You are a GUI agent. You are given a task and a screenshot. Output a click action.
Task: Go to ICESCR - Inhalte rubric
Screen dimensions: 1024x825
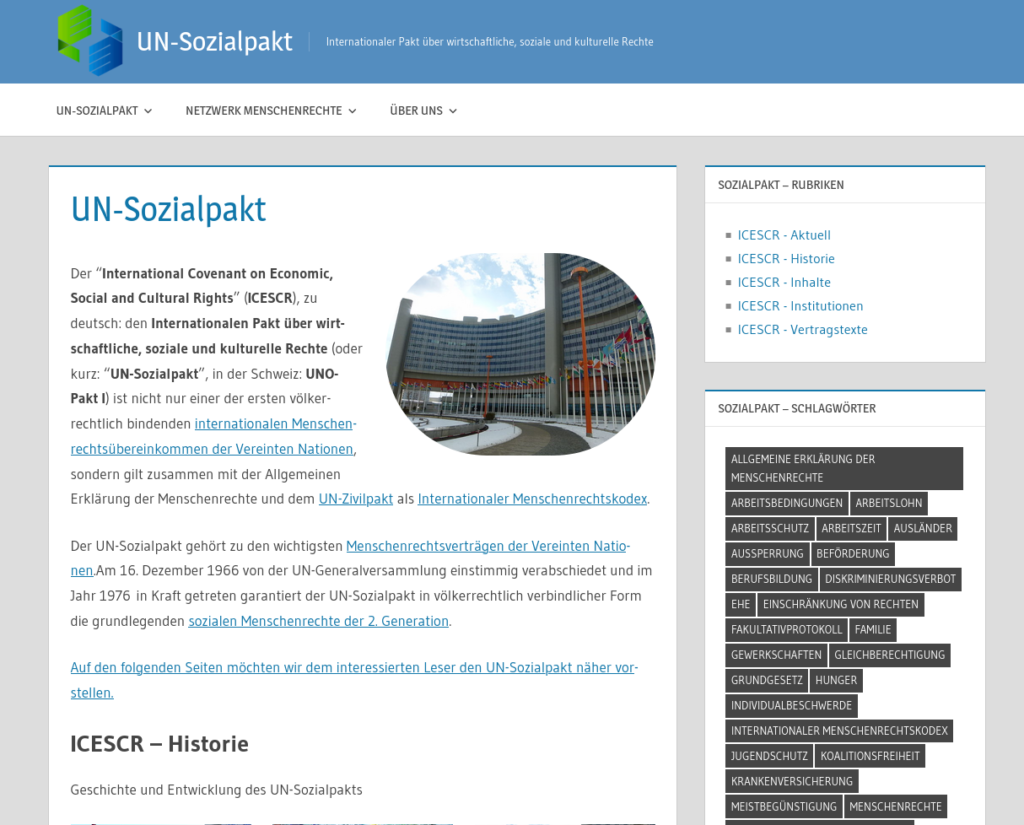784,282
